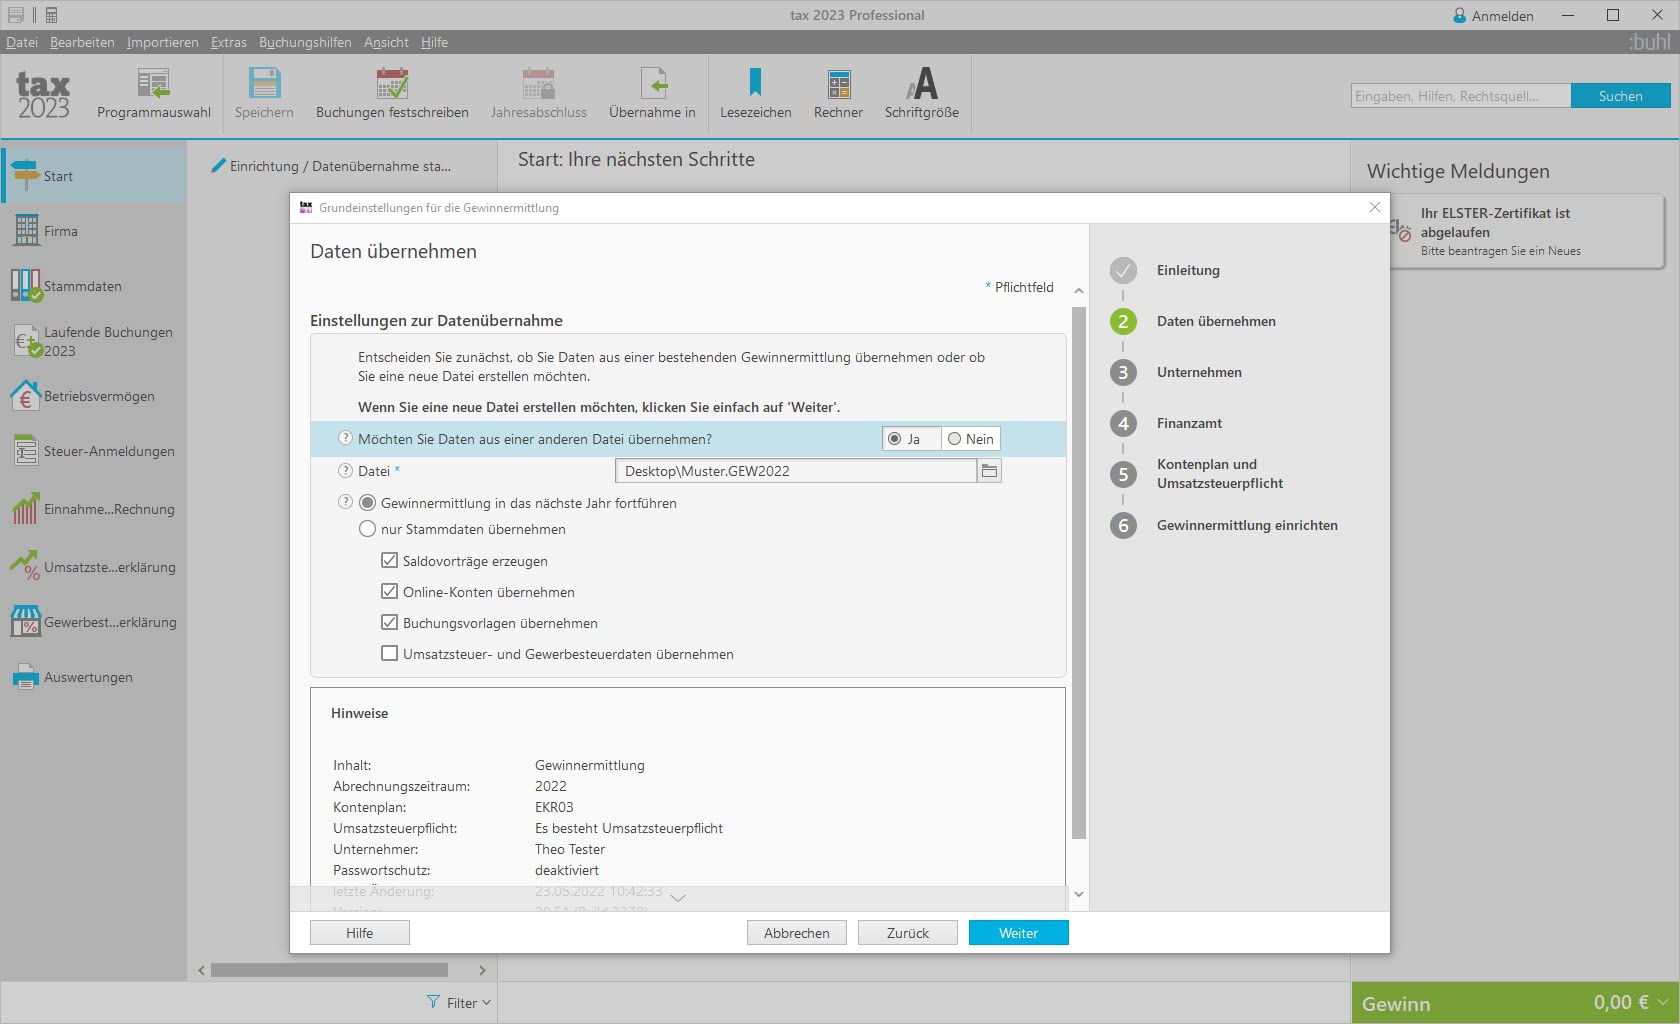This screenshot has width=1680, height=1024.
Task: Click help icon beside data transfer question
Action: 346,439
